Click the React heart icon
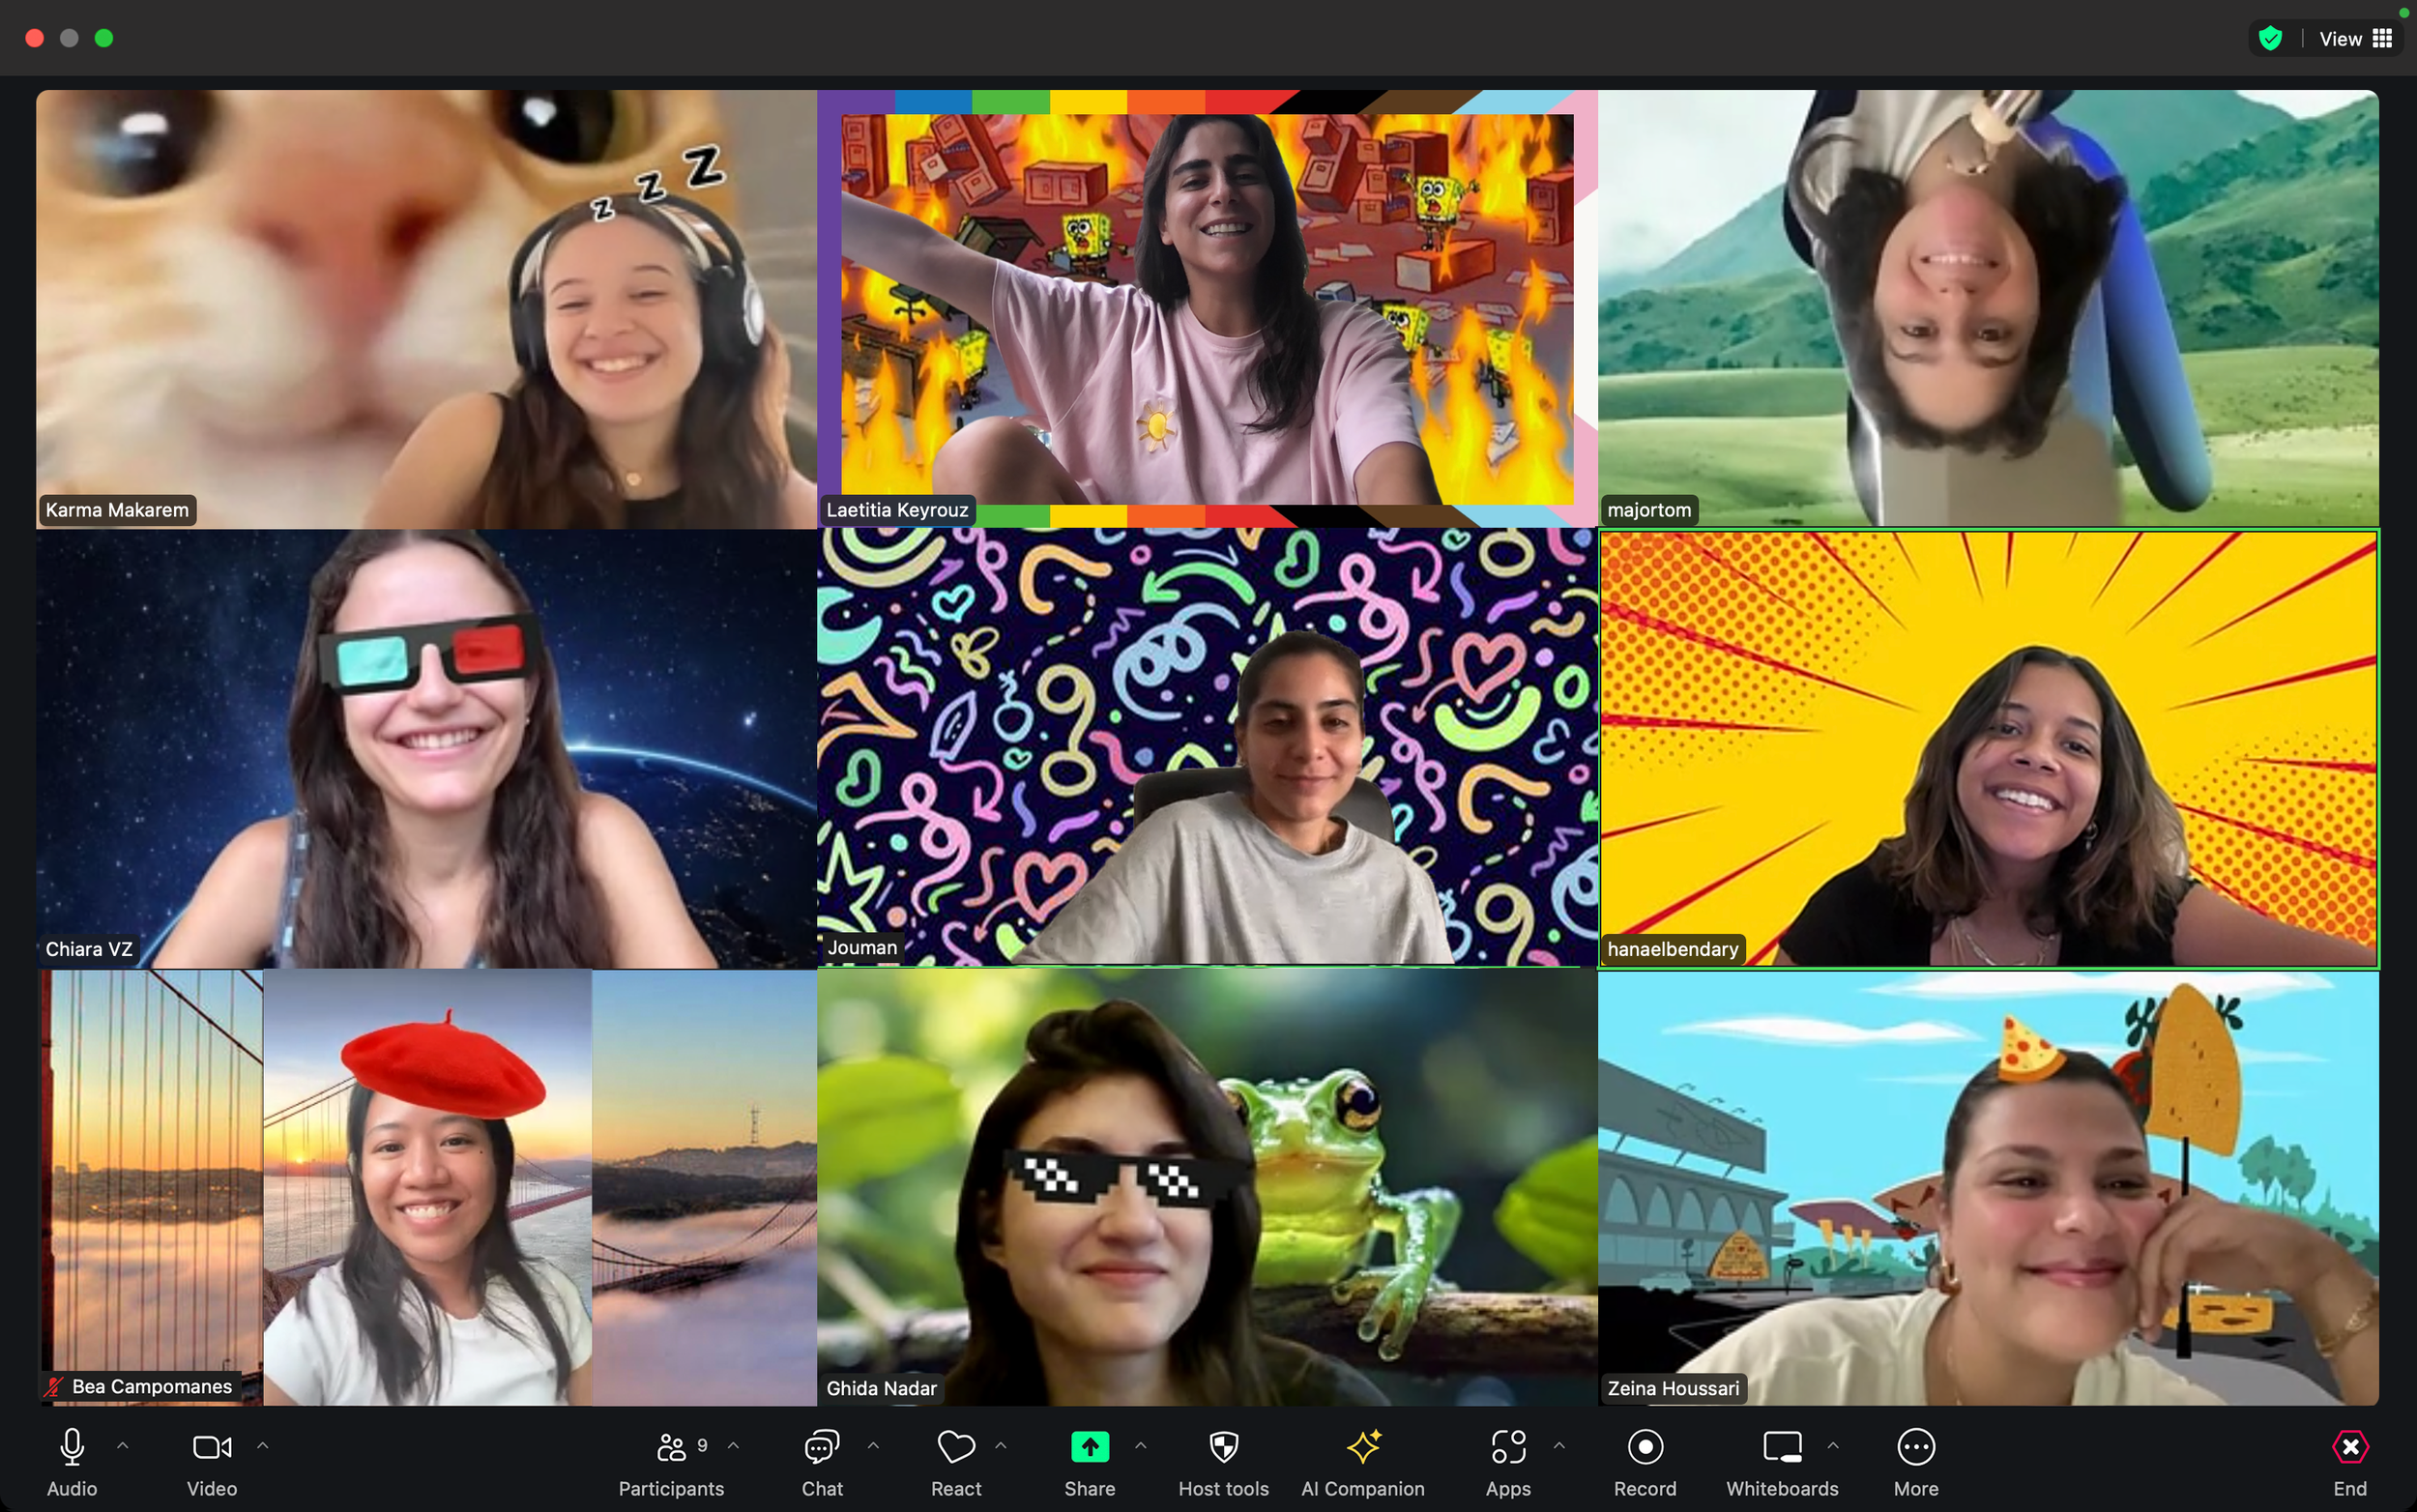 pos(955,1447)
